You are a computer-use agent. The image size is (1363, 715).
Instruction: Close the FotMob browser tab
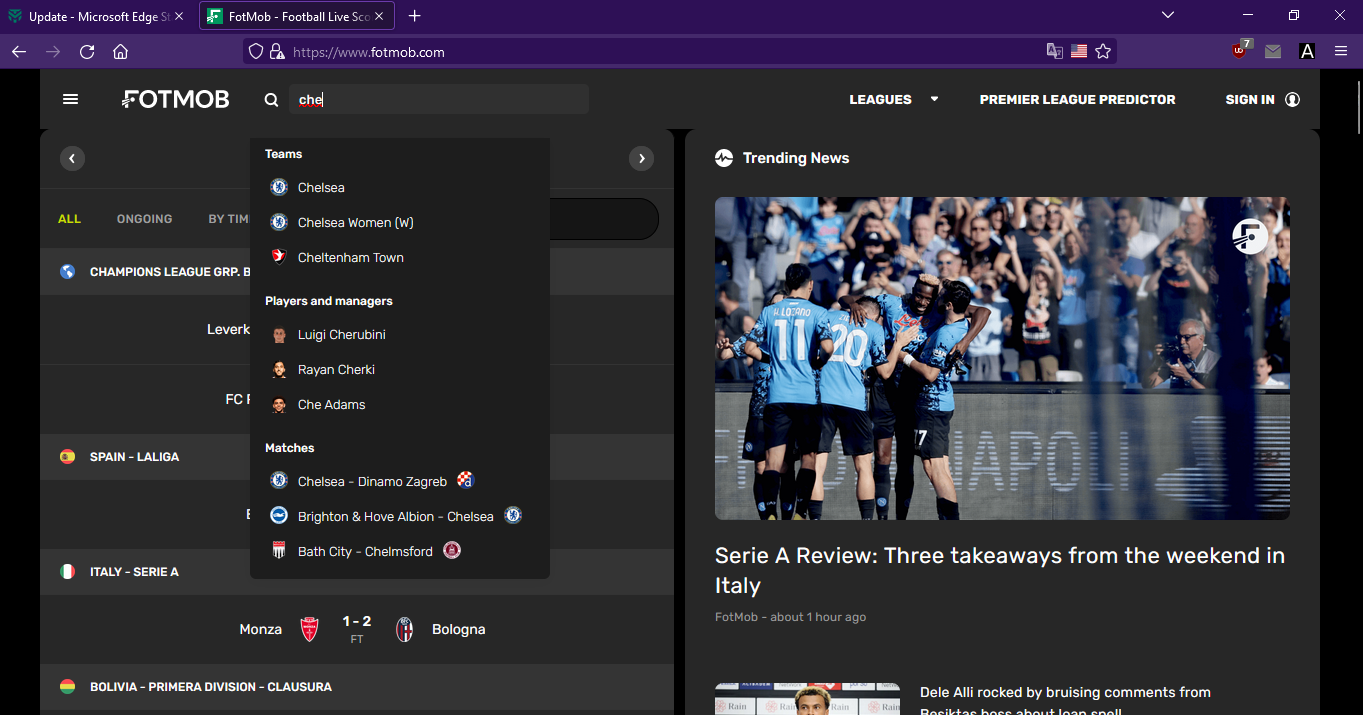coord(379,16)
